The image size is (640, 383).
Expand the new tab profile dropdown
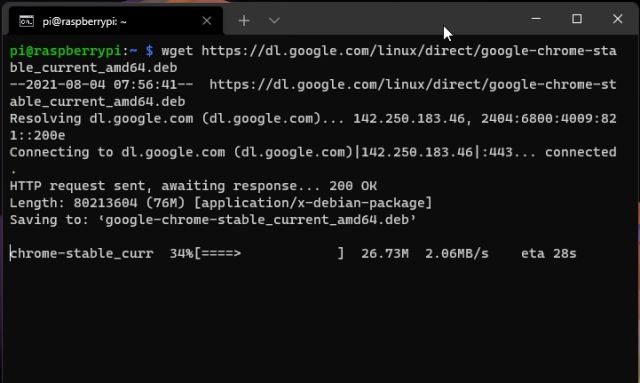coord(274,20)
